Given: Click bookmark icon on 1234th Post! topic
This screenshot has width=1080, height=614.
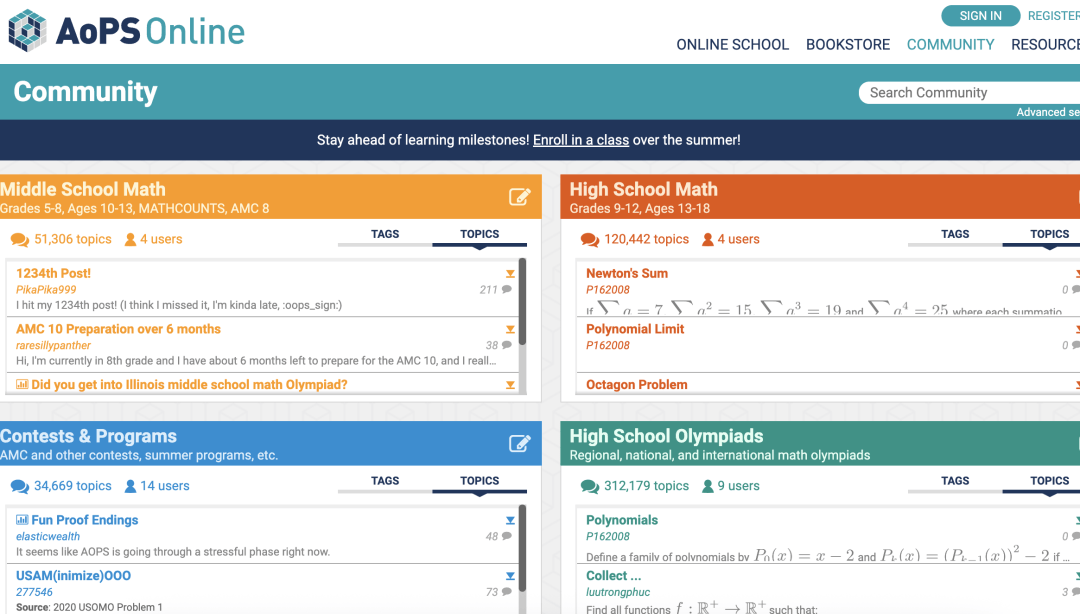Looking at the screenshot, I should tap(510, 274).
